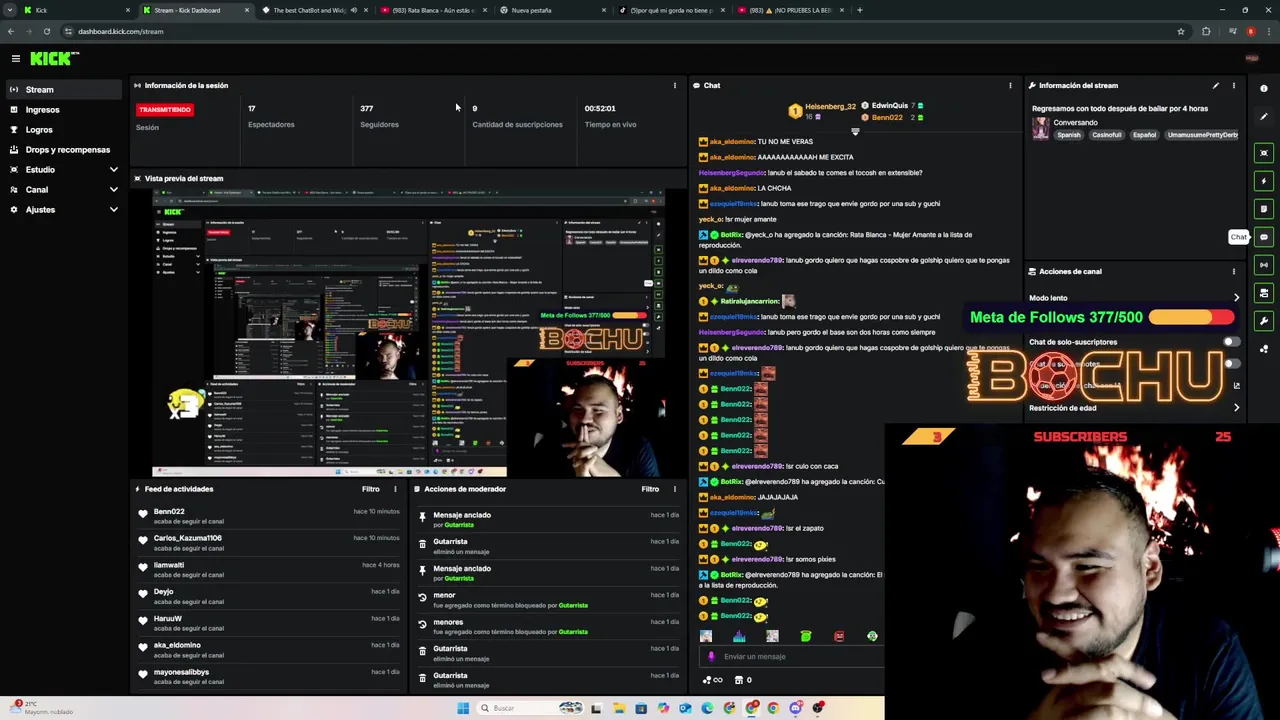Screen dimensions: 1280x720
Task: Switch to The best ChatBot browser tab
Action: [x=315, y=10]
